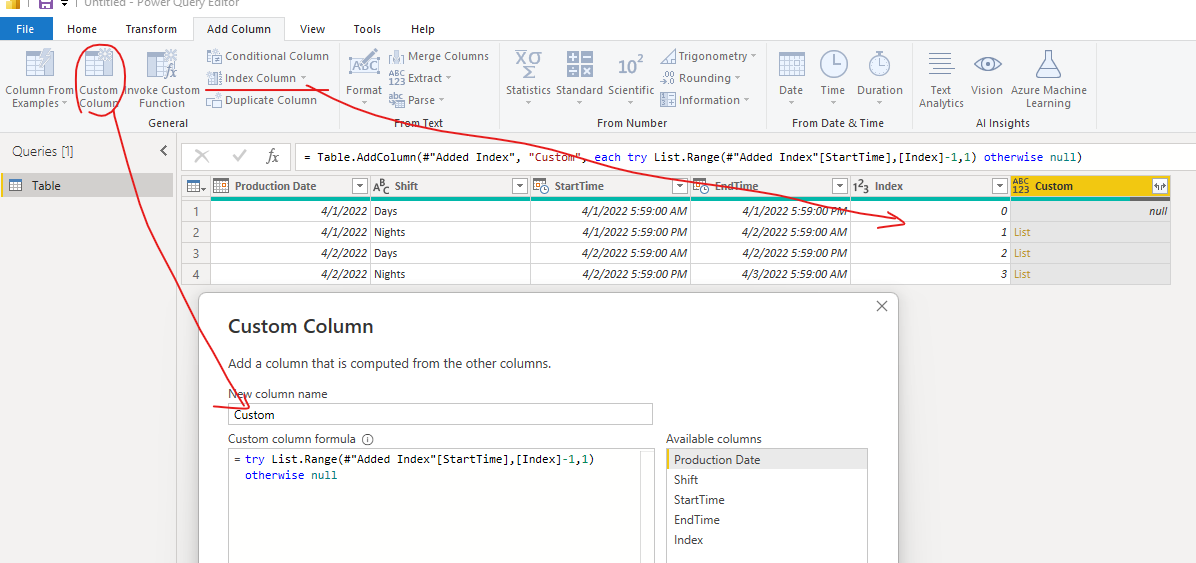Close the Custom Column dialog
The height and width of the screenshot is (563, 1196).
pyautogui.click(x=882, y=306)
